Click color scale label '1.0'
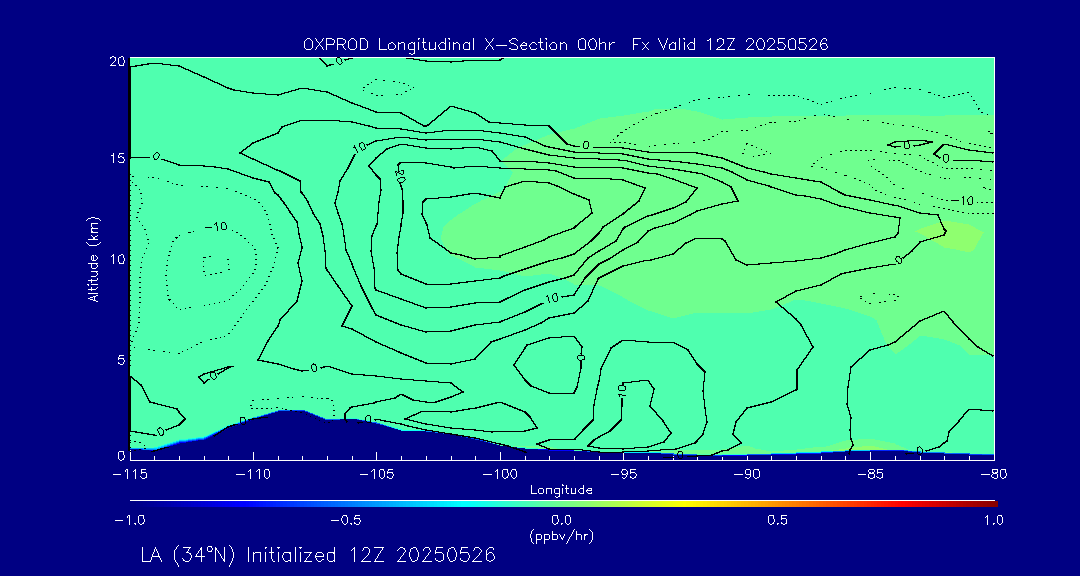1080x576 pixels. (994, 520)
